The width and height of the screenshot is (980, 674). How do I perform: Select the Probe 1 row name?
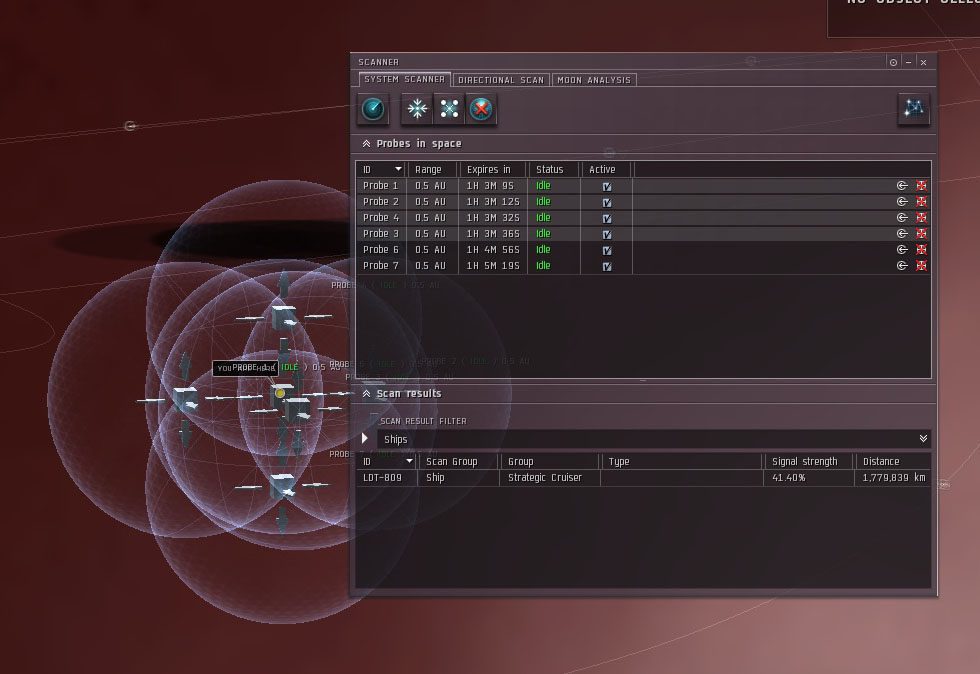tap(381, 186)
